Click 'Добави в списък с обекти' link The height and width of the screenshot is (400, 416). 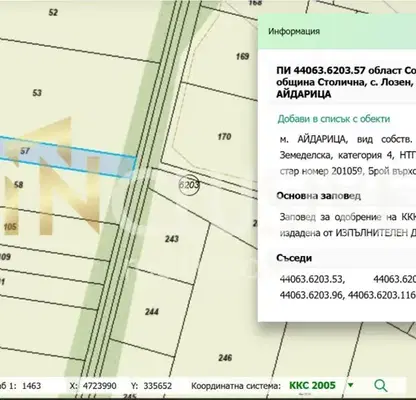click(x=334, y=119)
